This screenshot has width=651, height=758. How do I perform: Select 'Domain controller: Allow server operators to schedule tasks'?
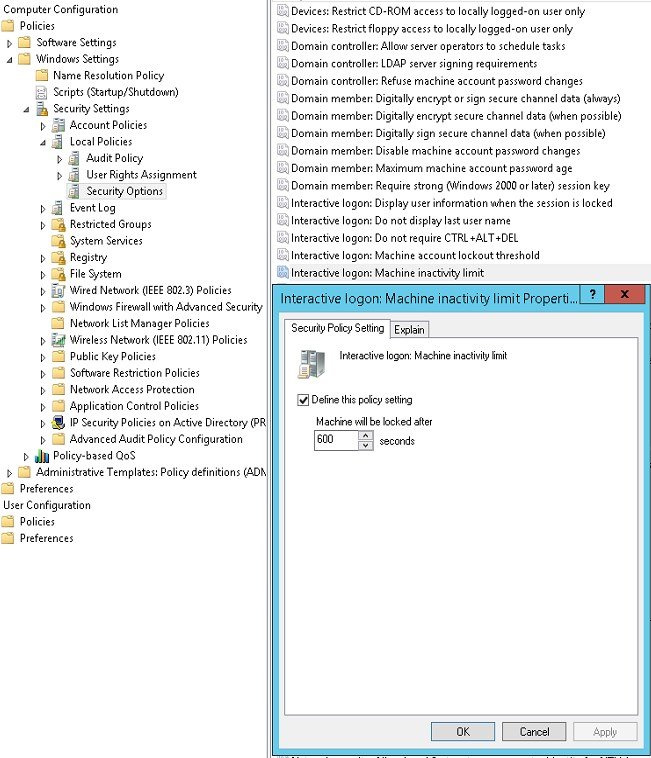(x=428, y=46)
